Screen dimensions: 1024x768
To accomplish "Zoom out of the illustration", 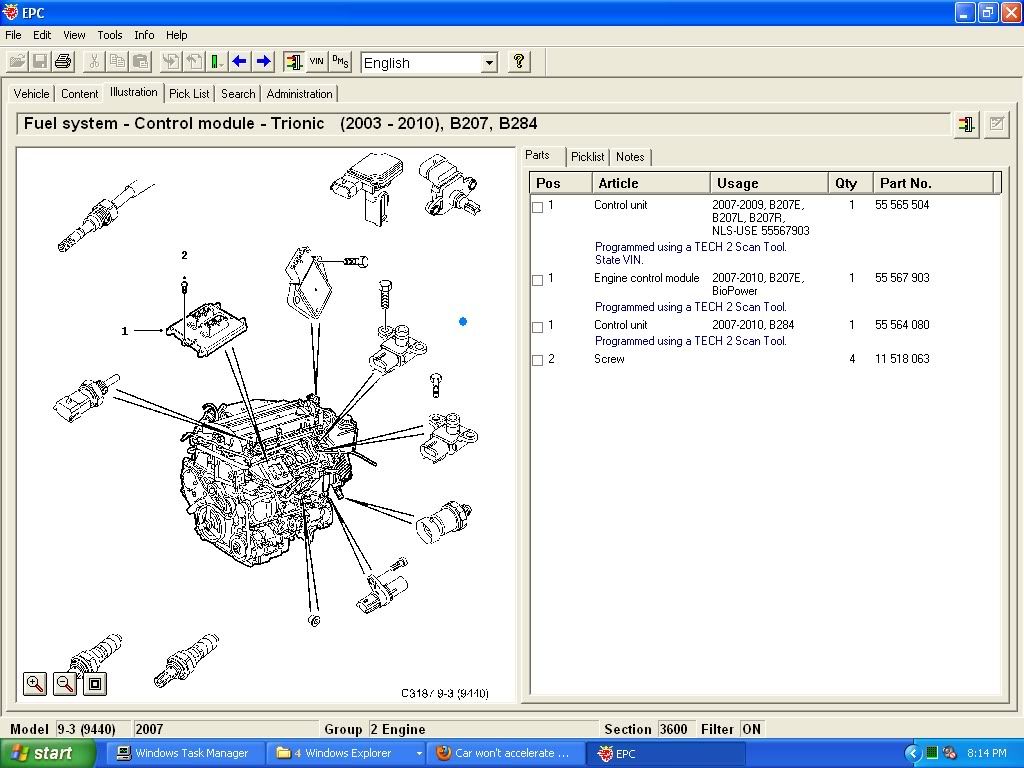I will pos(65,684).
